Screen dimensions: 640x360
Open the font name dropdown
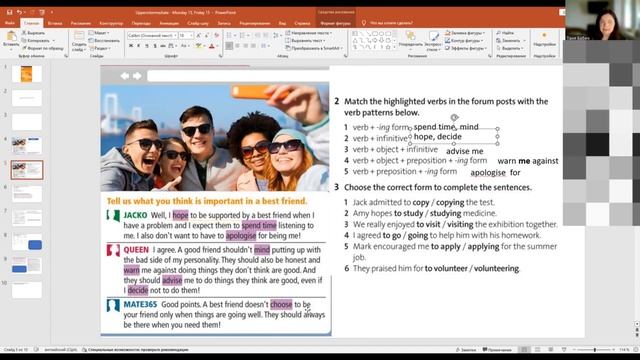176,36
